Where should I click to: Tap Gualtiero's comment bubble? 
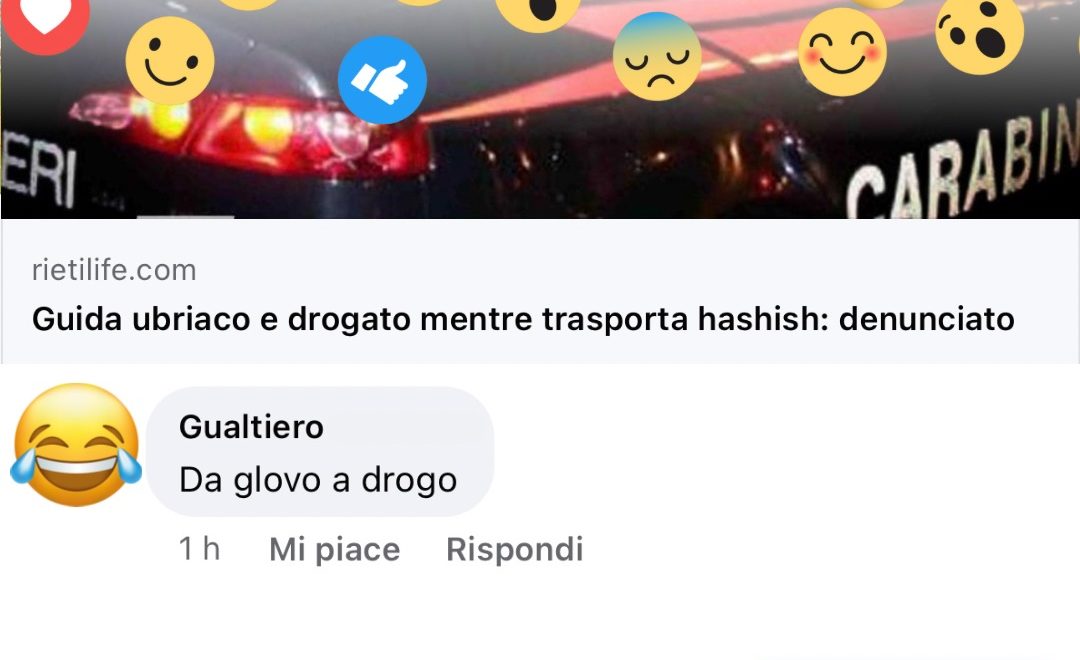click(x=320, y=451)
